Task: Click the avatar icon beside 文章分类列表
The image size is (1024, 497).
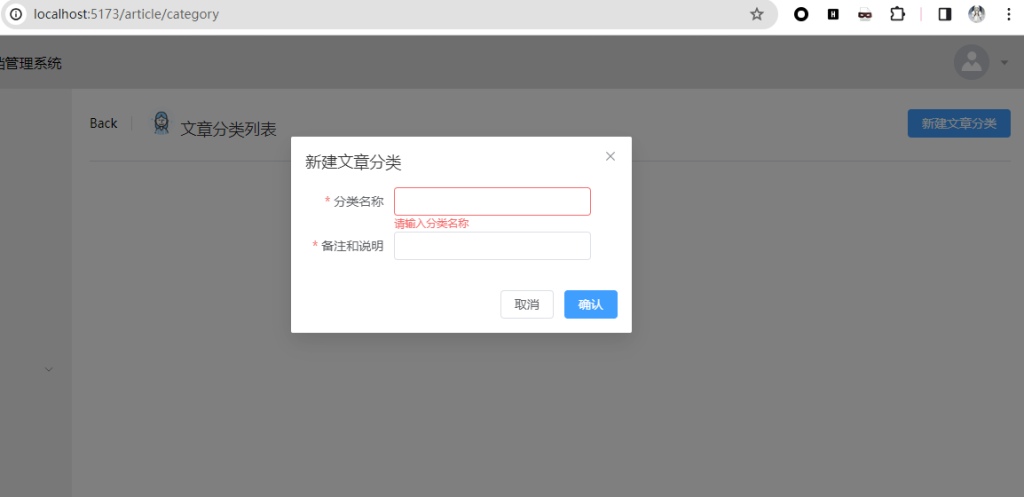Action: pyautogui.click(x=161, y=123)
